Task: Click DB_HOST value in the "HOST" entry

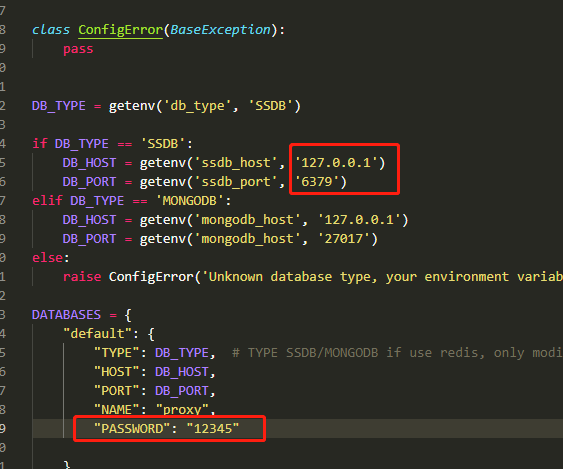Action: 182,372
